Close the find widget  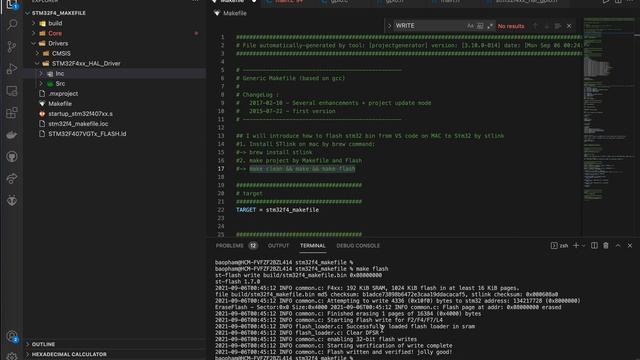coord(569,26)
